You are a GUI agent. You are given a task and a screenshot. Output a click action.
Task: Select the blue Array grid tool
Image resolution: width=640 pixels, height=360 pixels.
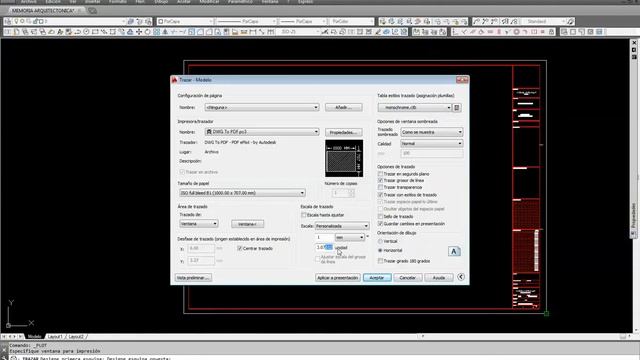[x=156, y=32]
